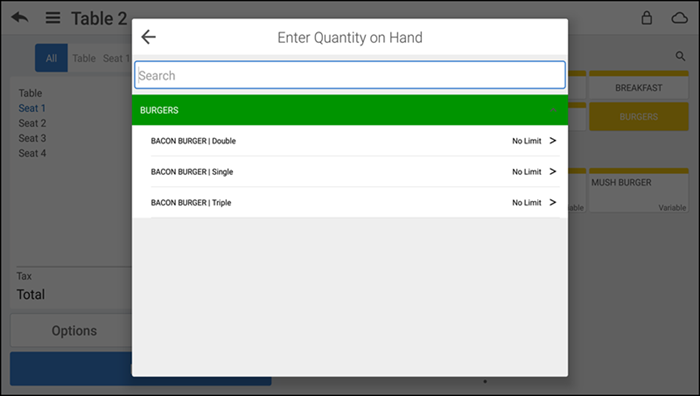Open the BURGERS category button in the background

[x=638, y=117]
